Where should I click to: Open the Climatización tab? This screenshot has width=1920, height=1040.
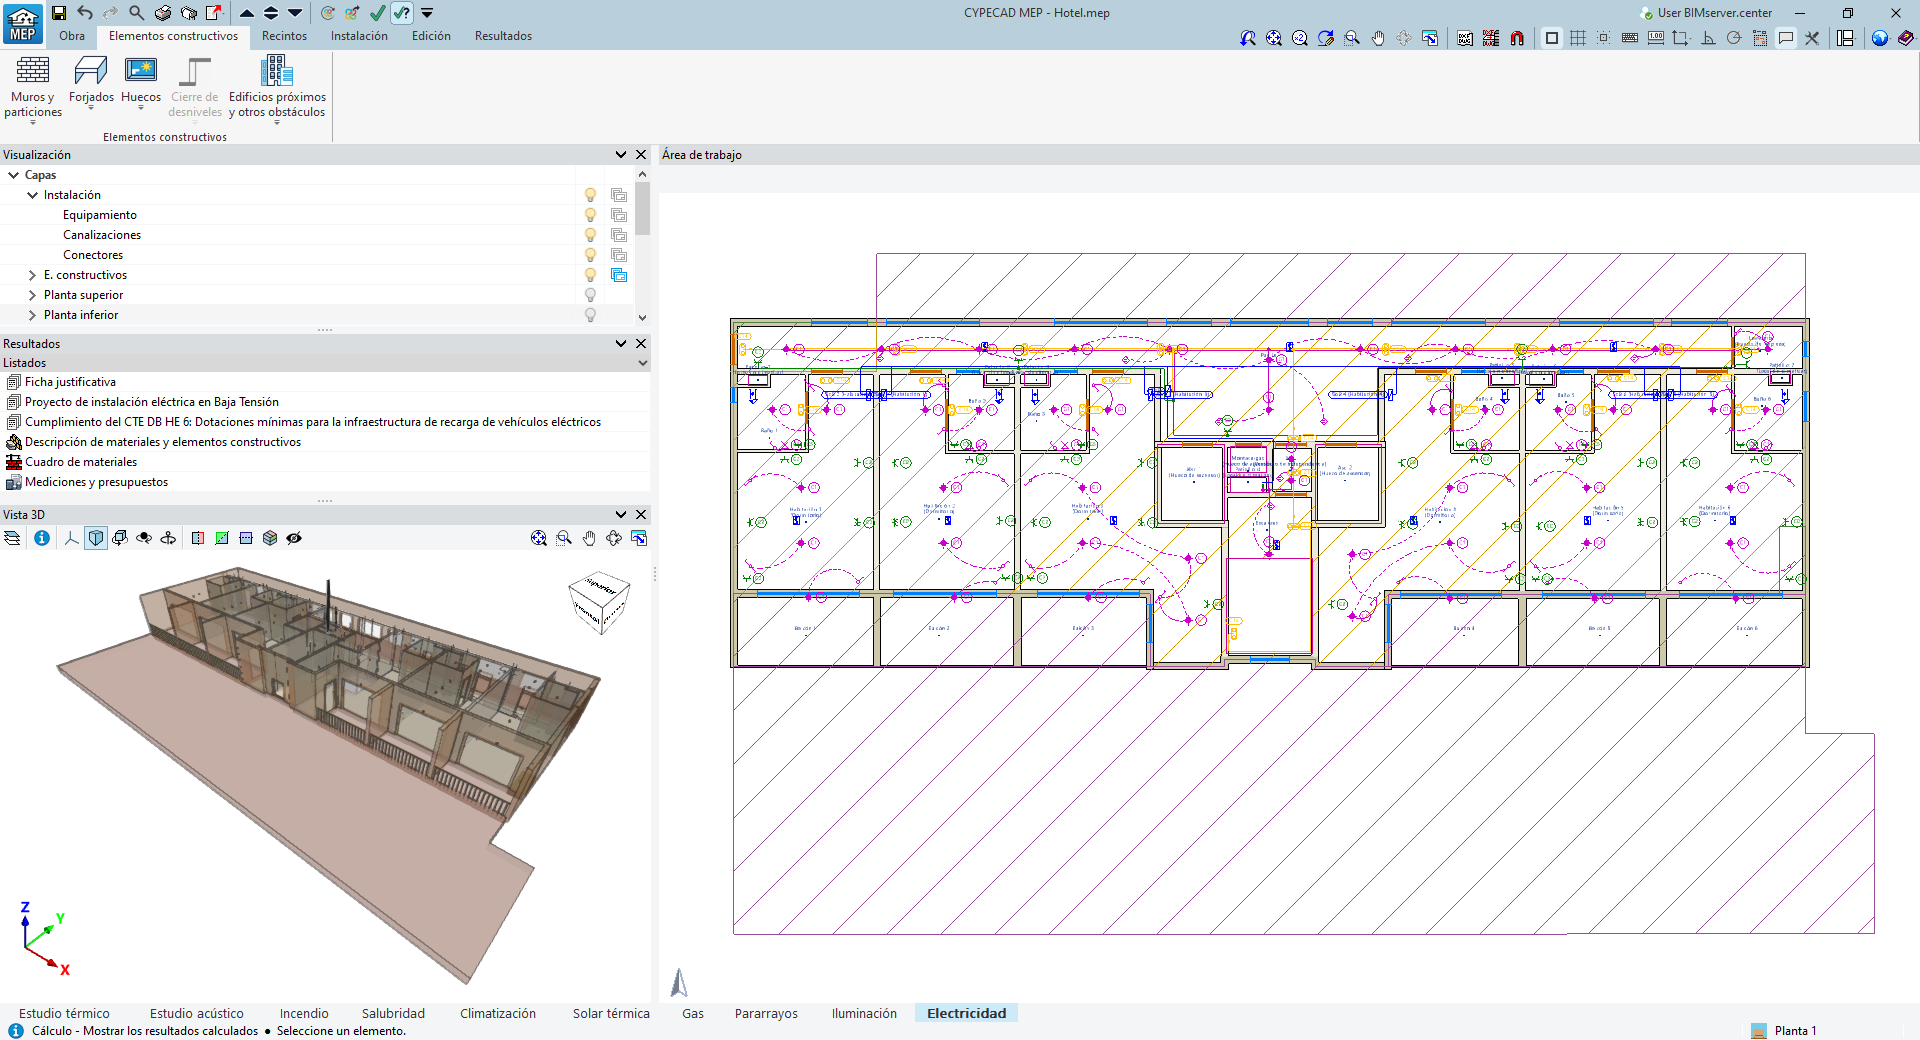(497, 1013)
